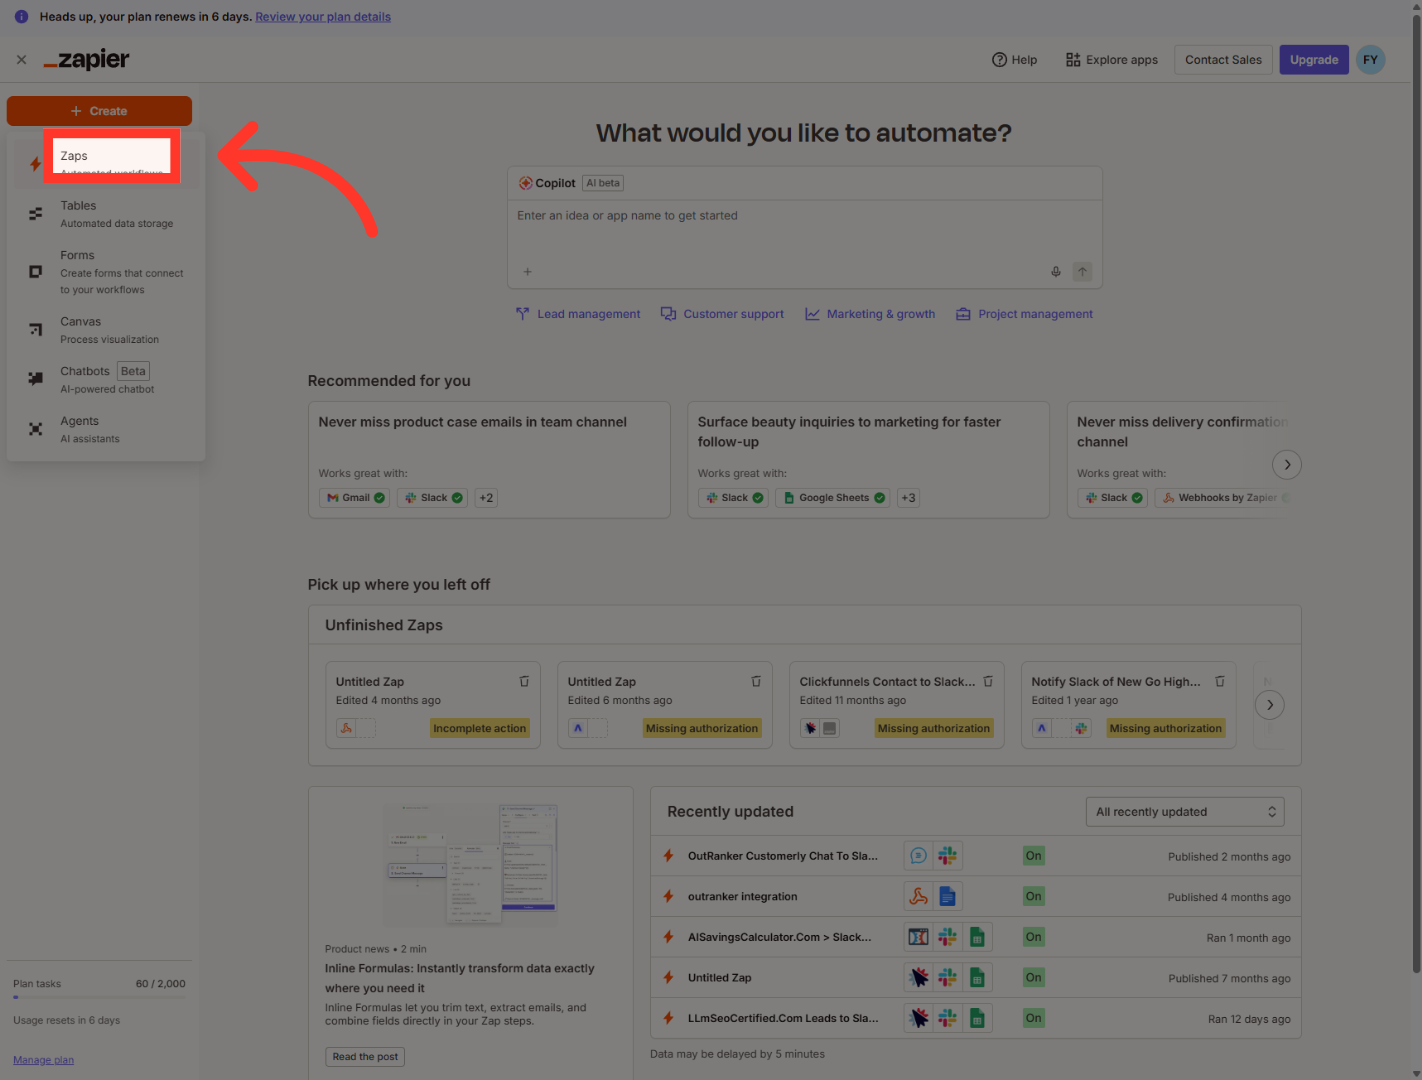The width and height of the screenshot is (1422, 1080).
Task: Open the All recently updated dropdown
Action: [1184, 812]
